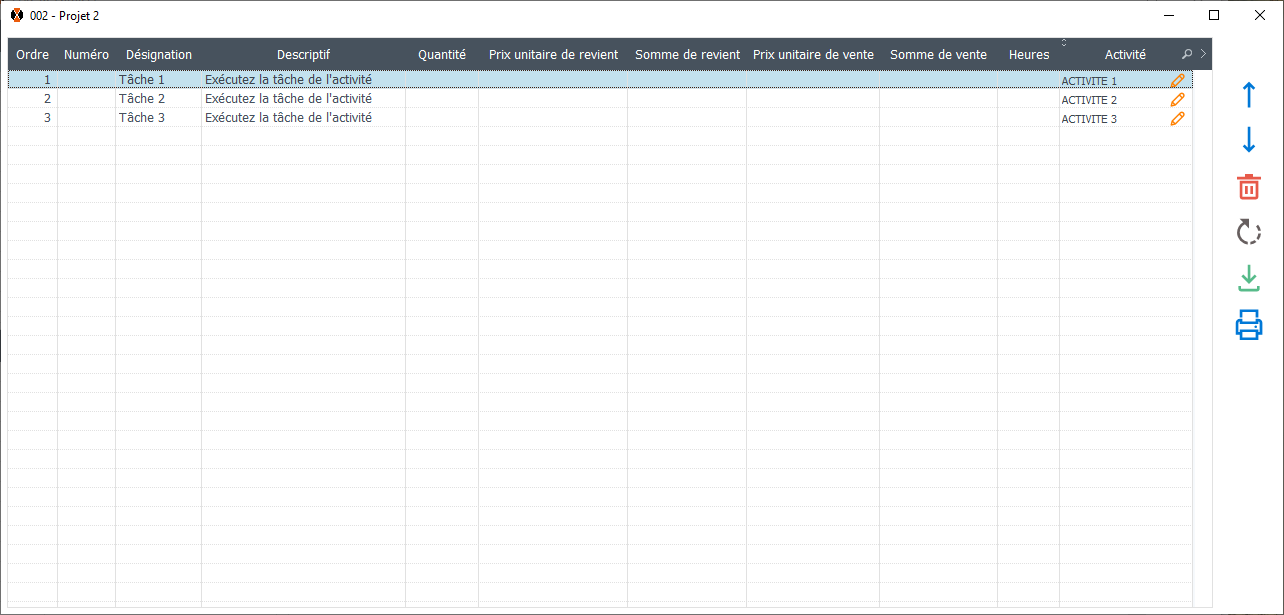Image resolution: width=1284 pixels, height=615 pixels.
Task: Sort by the Ordre column header
Action: [x=33, y=55]
